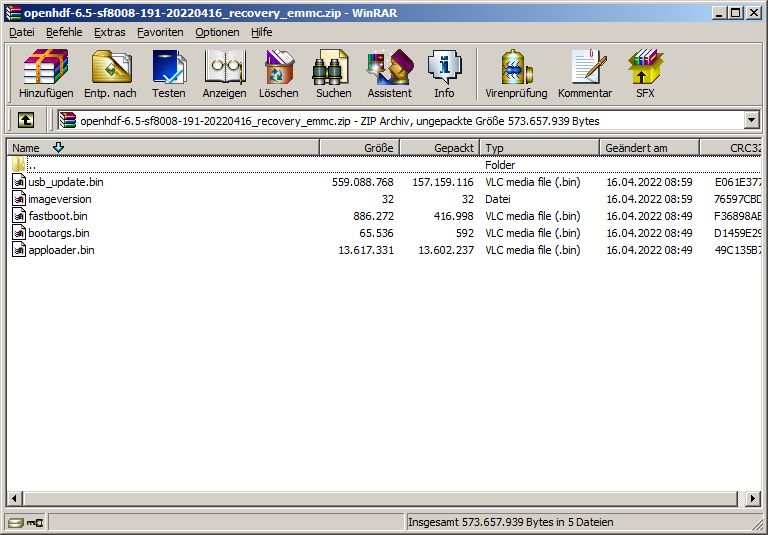Click size value 559.088.768
This screenshot has width=768, height=535.
[362, 182]
